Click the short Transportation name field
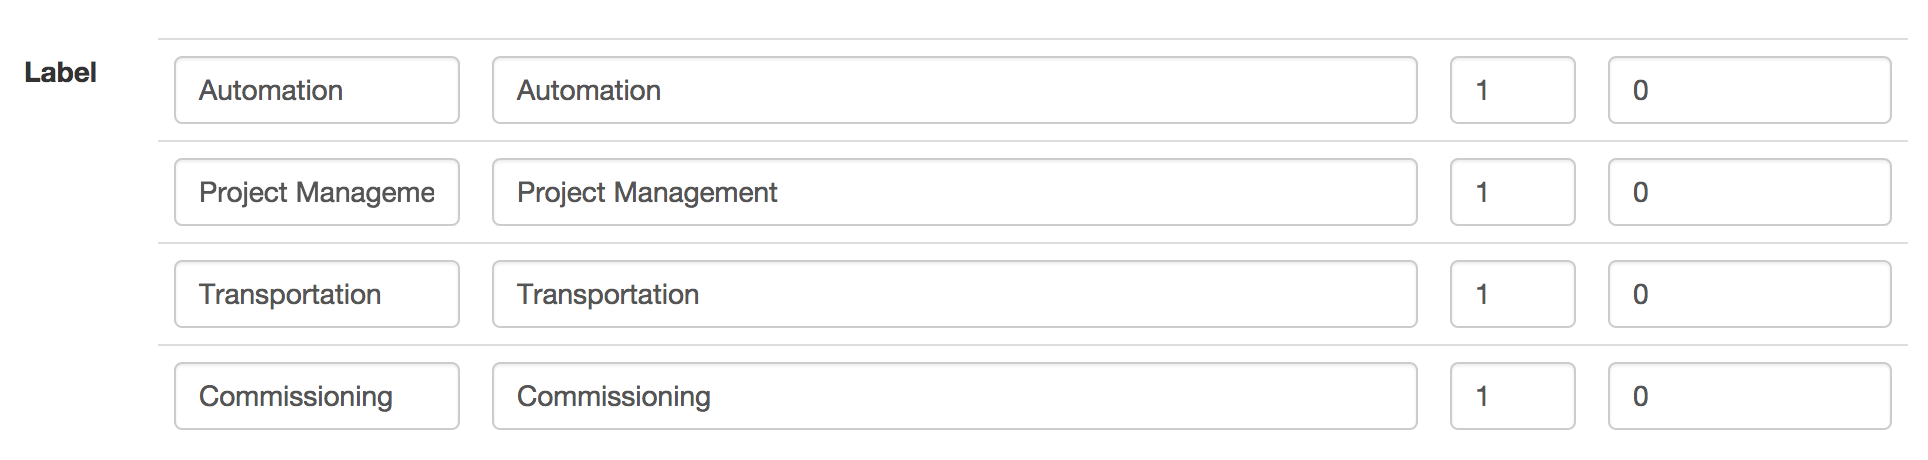The width and height of the screenshot is (1928, 460). pos(317,294)
